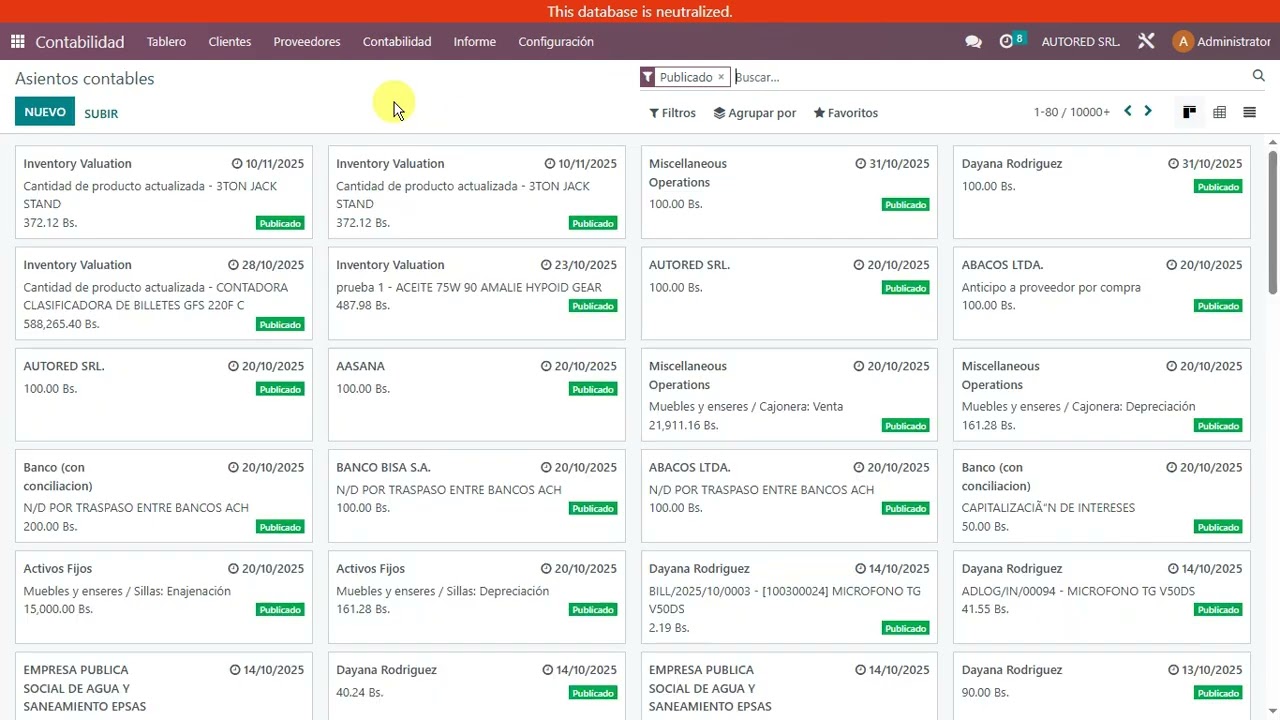Open the BANCO BISA S.A. card

(477, 495)
